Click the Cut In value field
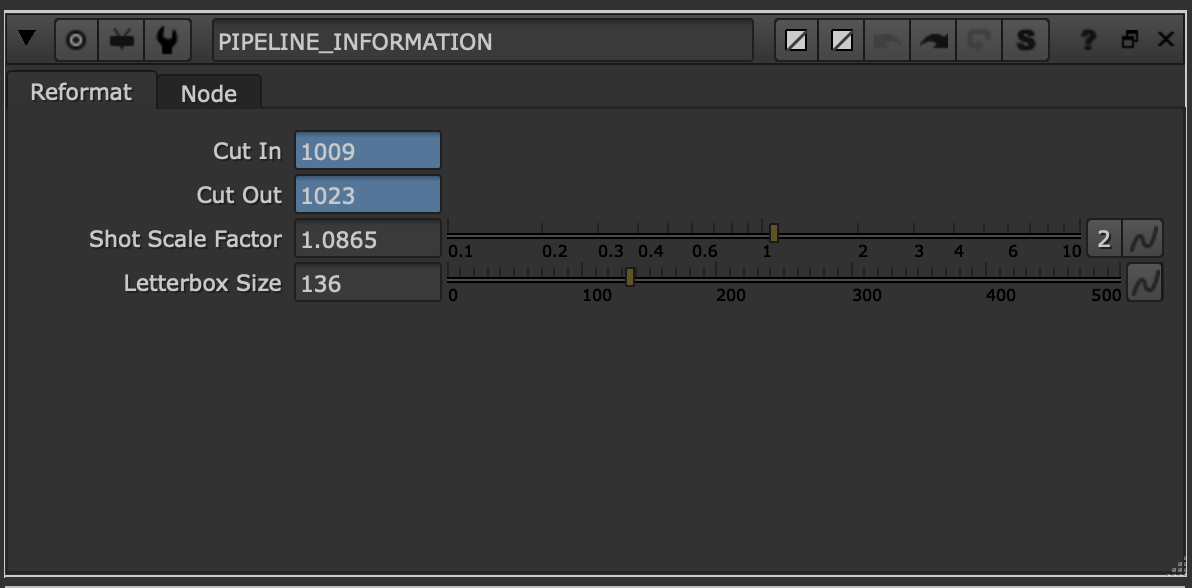Image resolution: width=1192 pixels, height=588 pixels. tap(367, 151)
